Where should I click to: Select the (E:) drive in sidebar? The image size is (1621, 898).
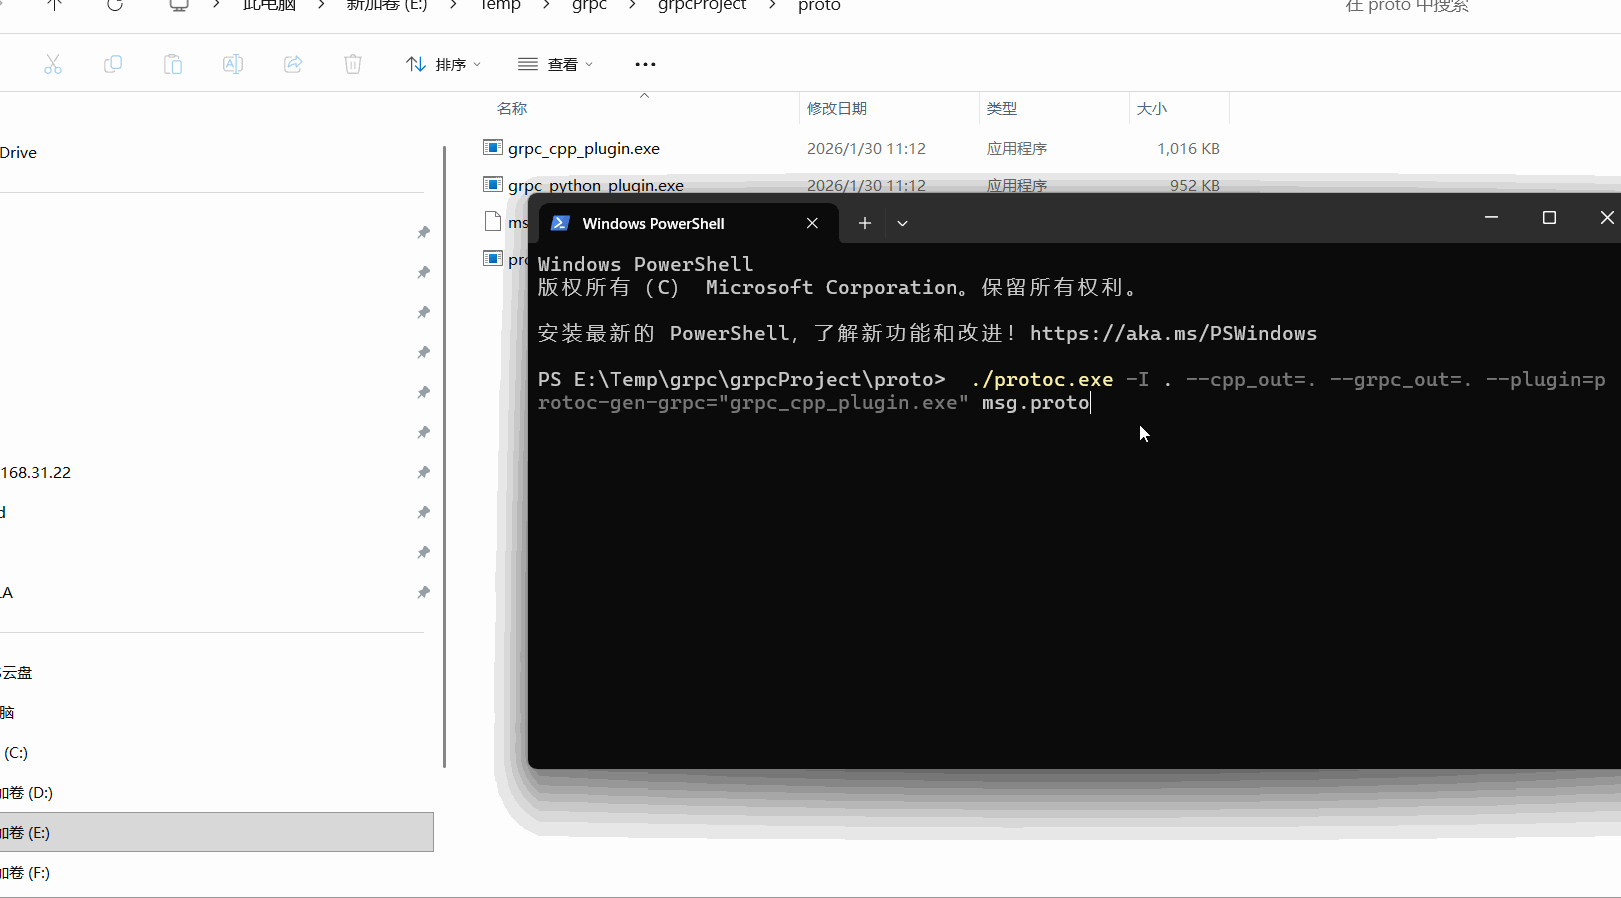(216, 832)
